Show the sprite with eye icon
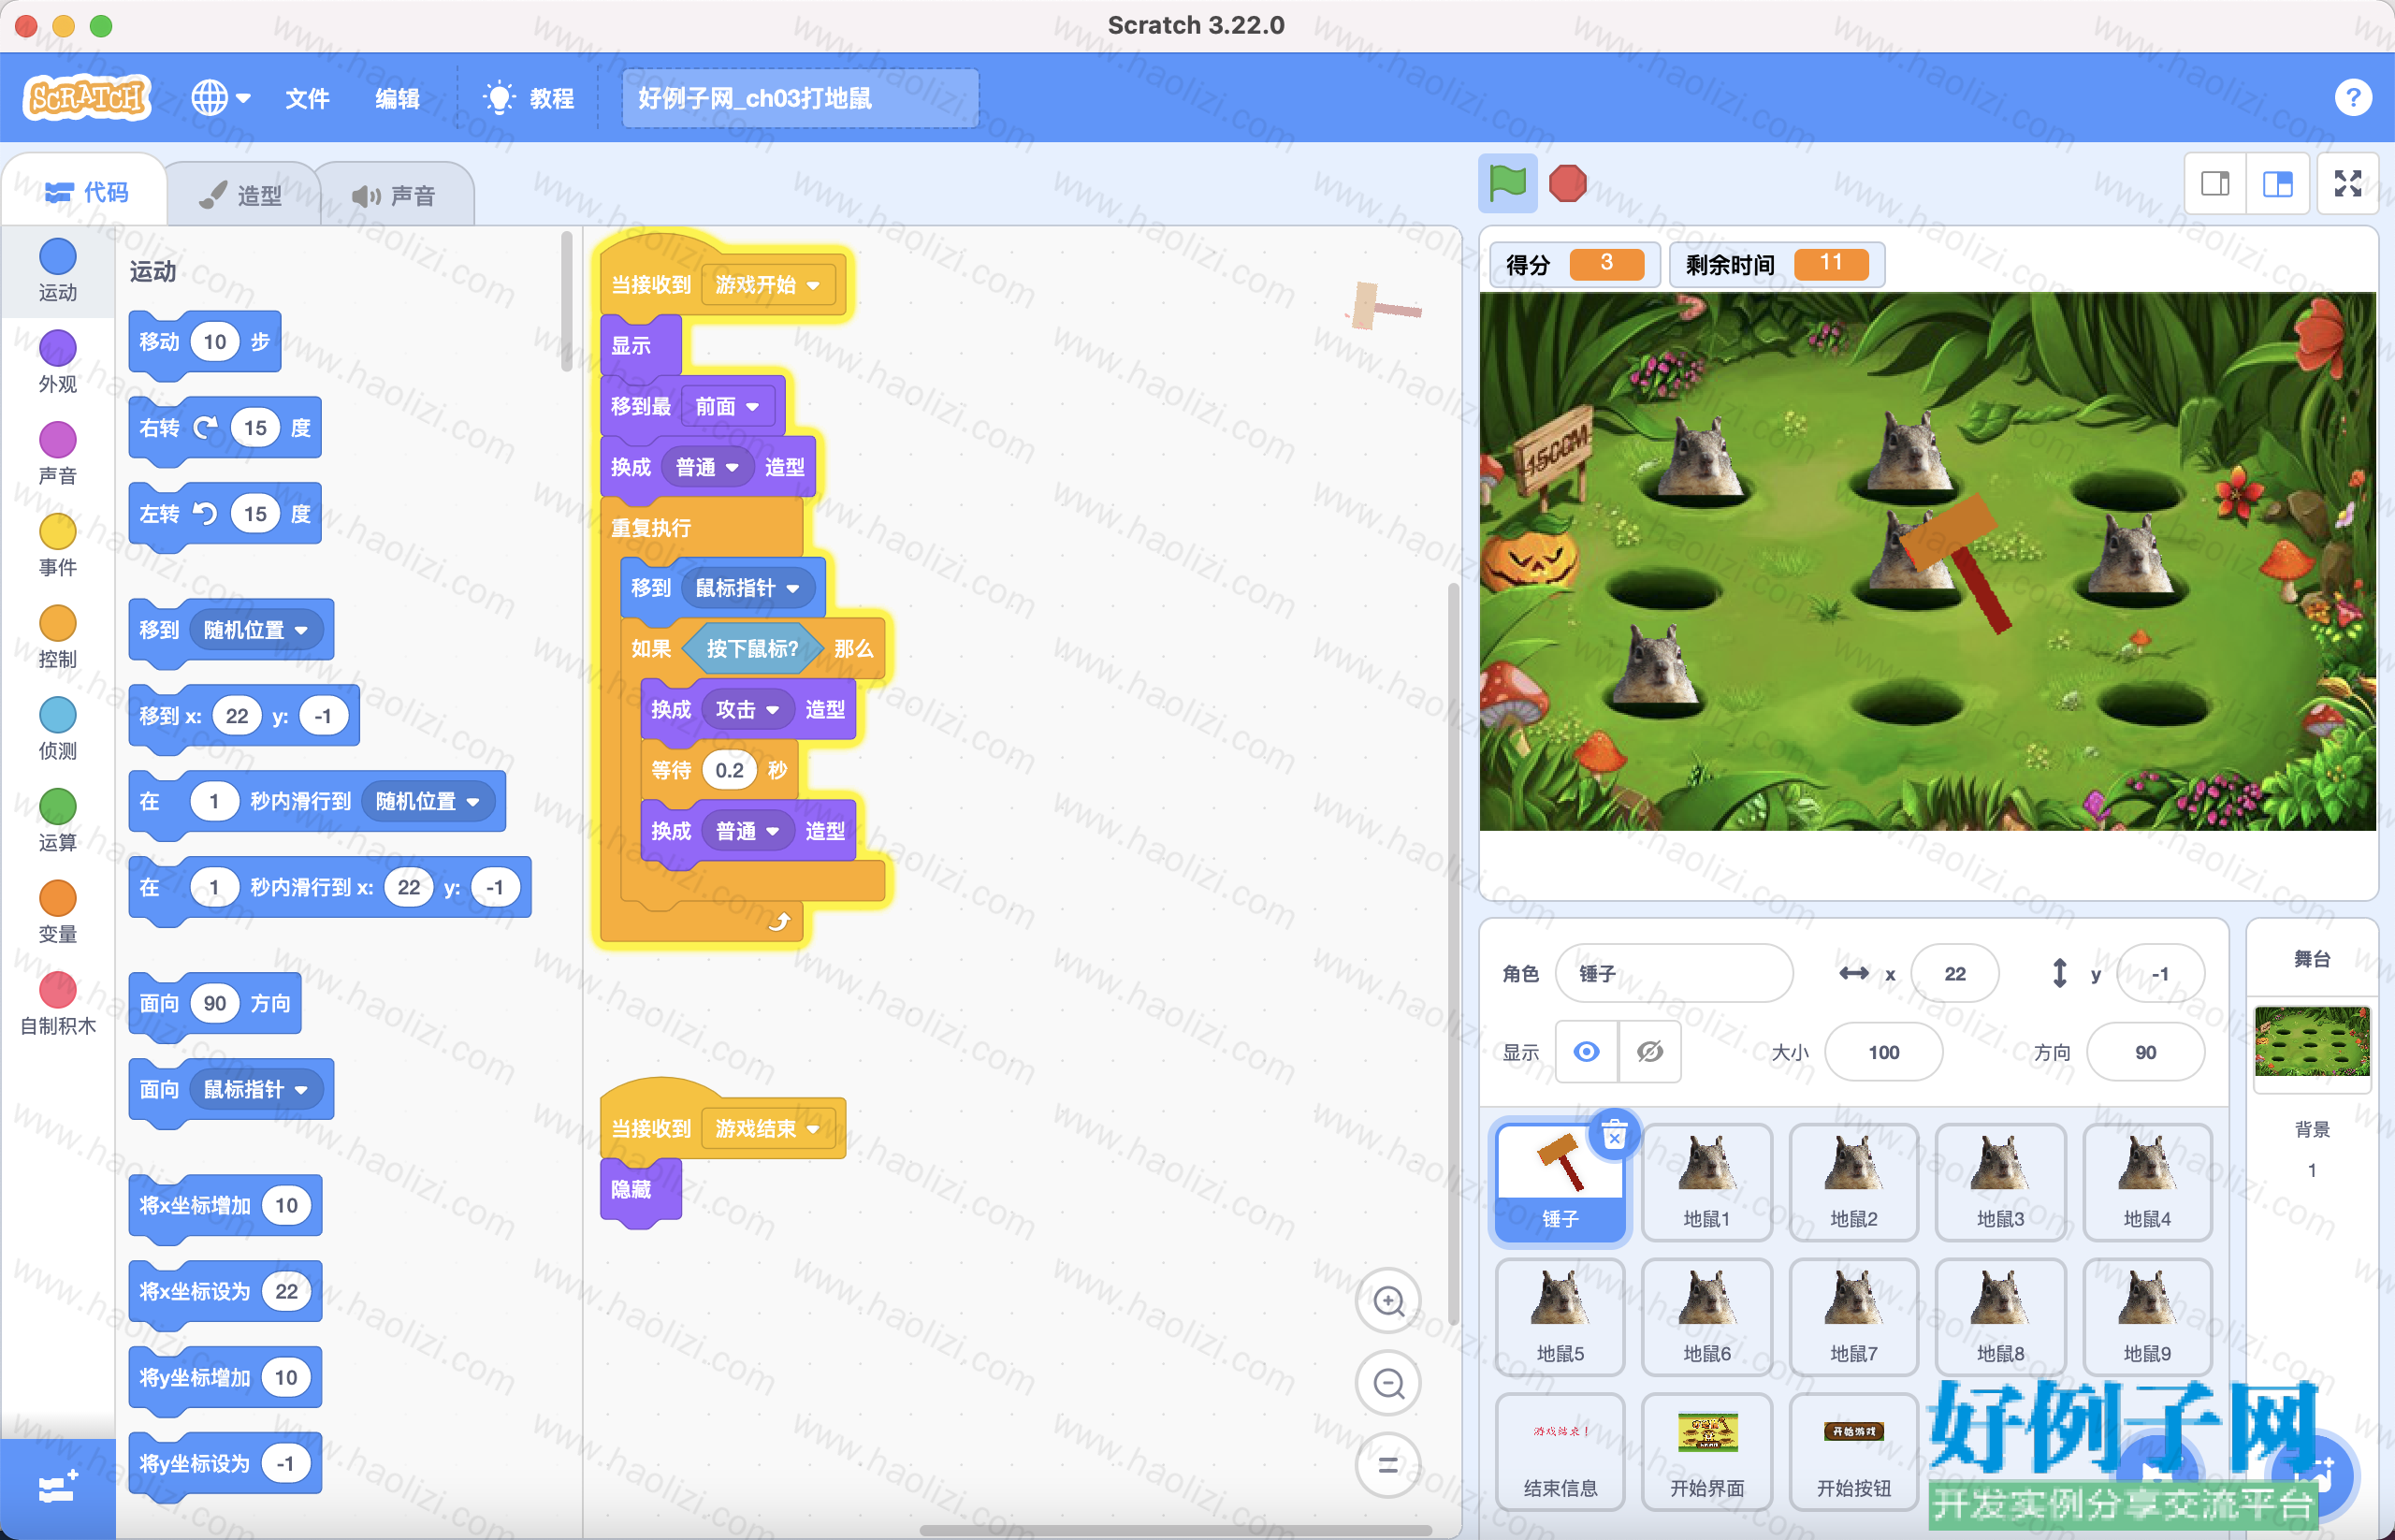 pos(1586,1052)
